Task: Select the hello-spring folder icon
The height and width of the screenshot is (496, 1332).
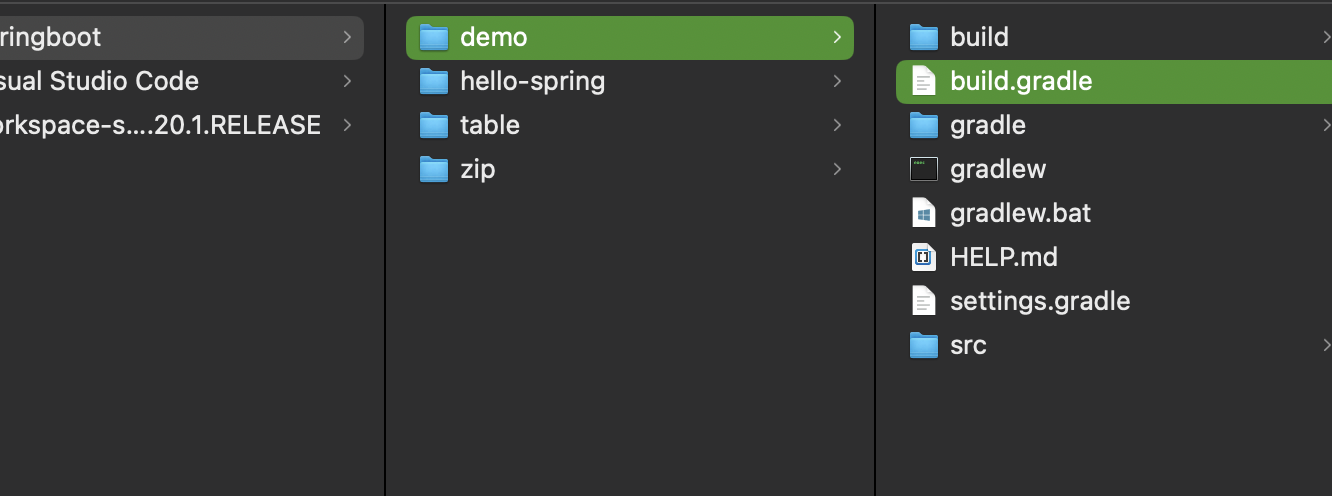Action: coord(434,81)
